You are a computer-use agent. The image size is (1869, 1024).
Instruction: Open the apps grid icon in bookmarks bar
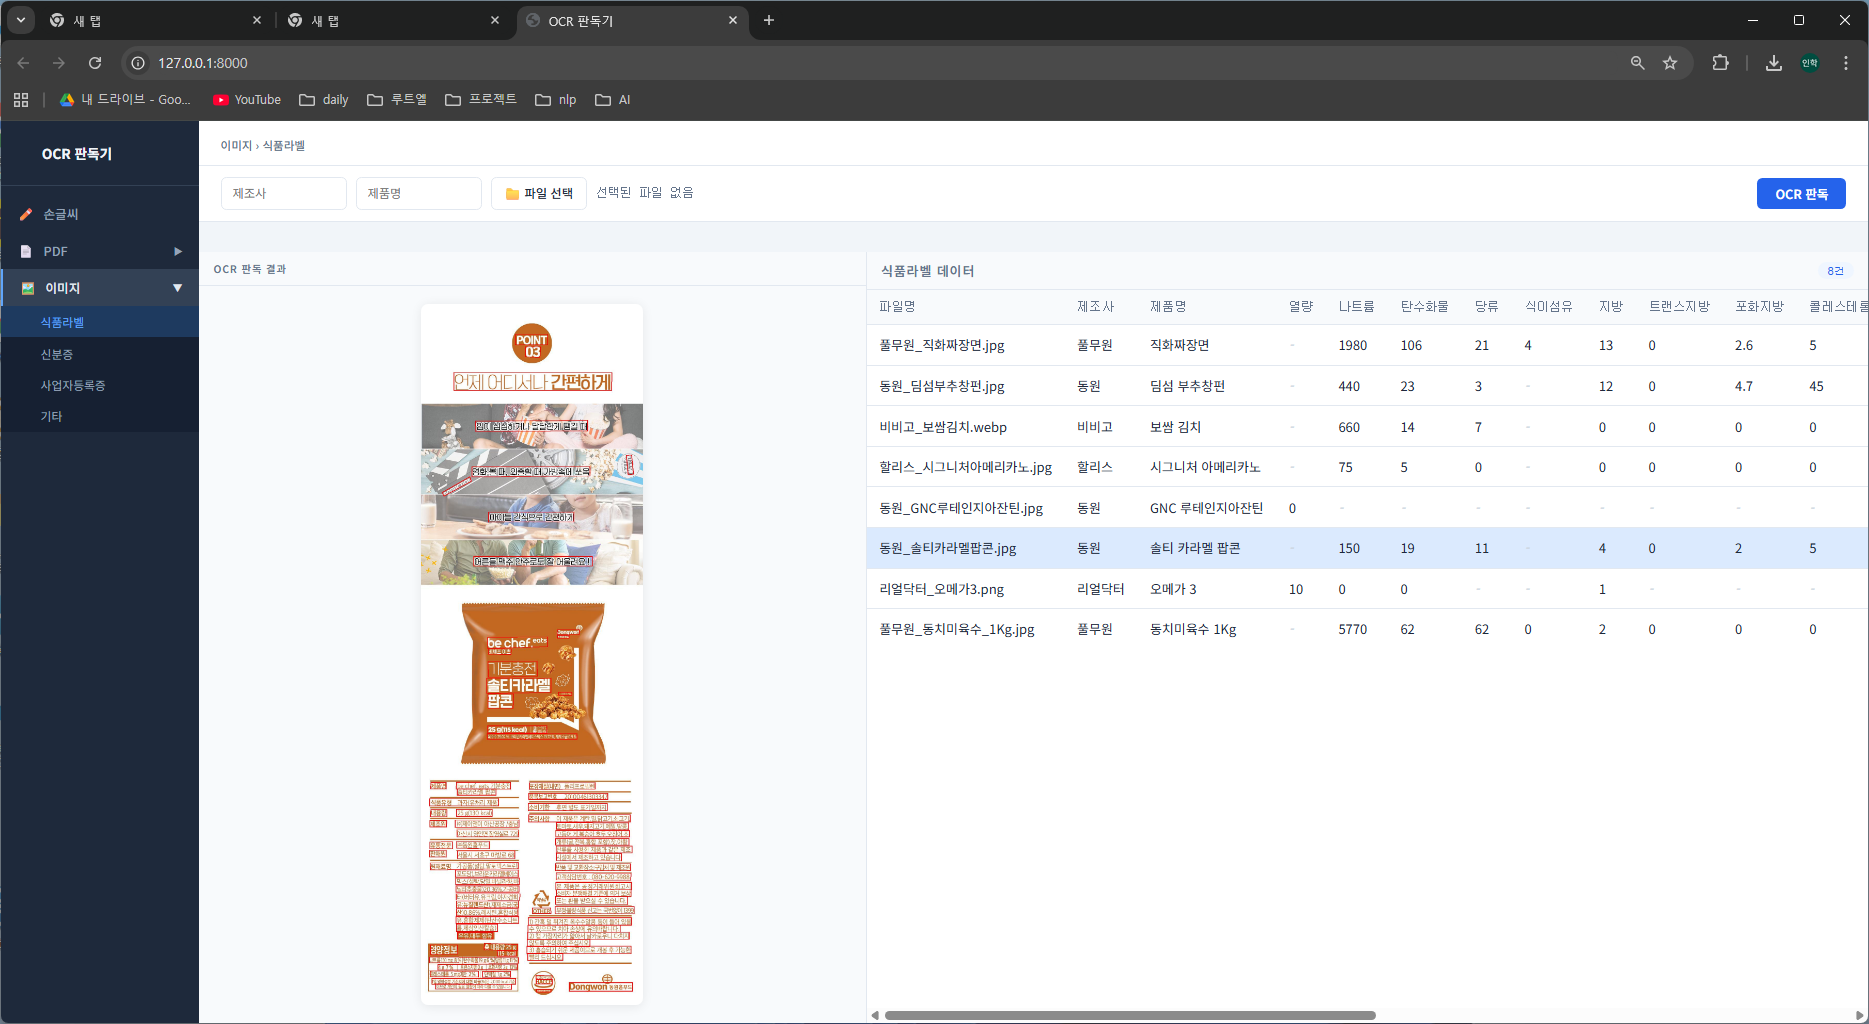point(21,100)
